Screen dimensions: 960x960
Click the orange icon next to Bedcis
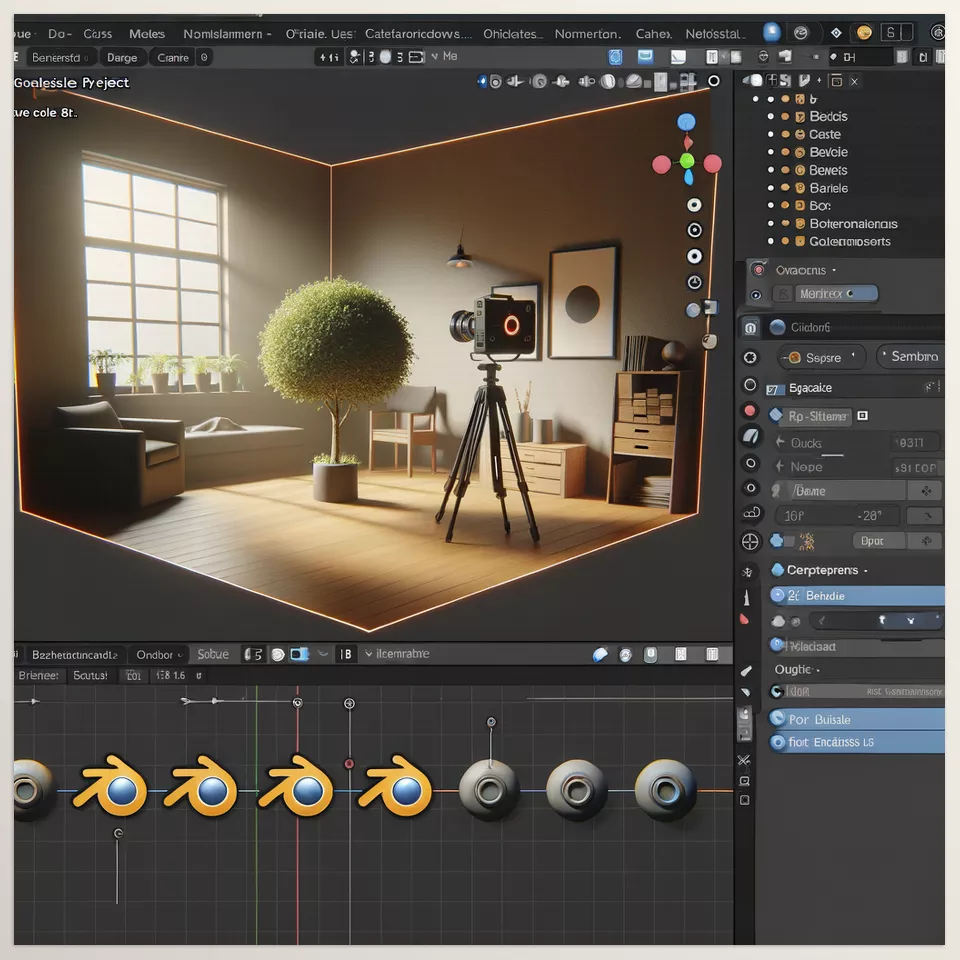pos(800,116)
